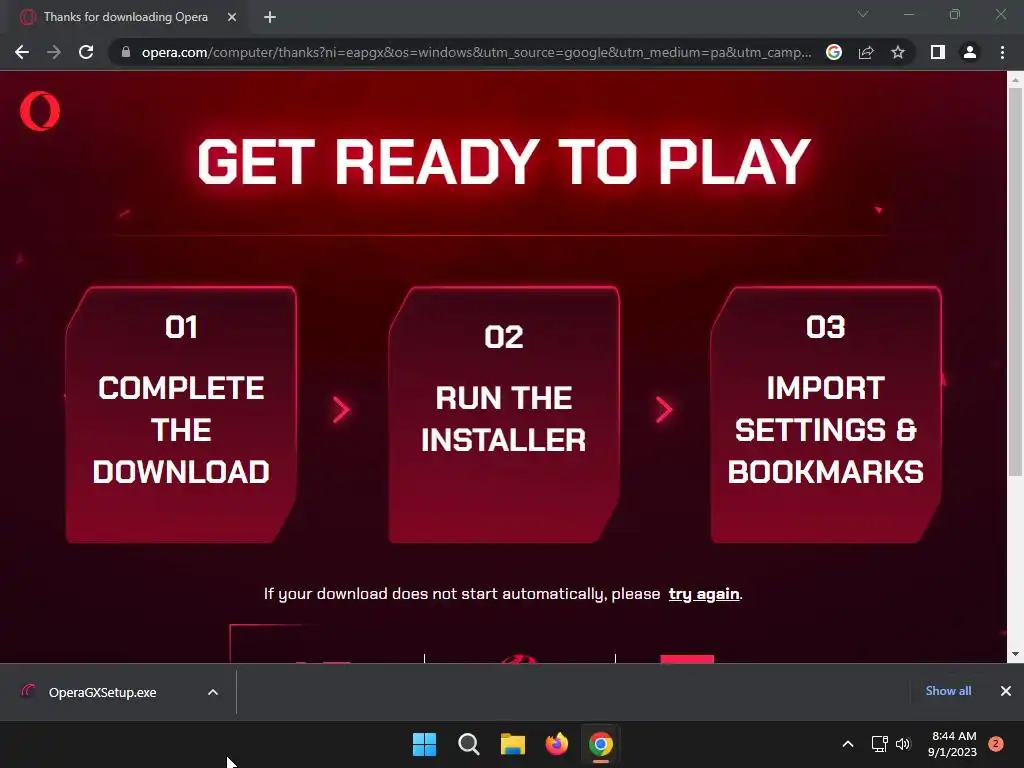Open the network status icon
This screenshot has height=768, width=1024.
[880, 744]
